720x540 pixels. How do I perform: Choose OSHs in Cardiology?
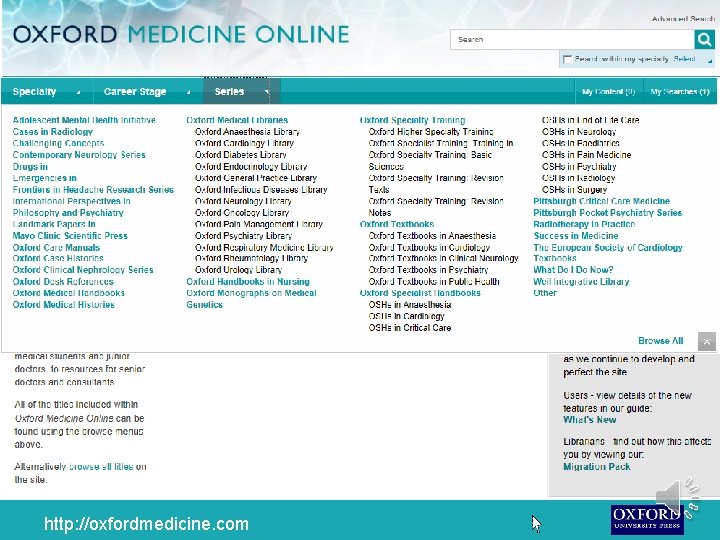[406, 316]
